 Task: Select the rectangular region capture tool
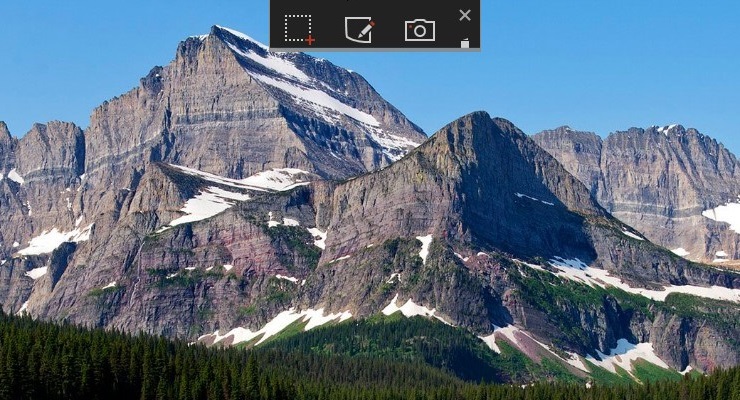coord(299,29)
